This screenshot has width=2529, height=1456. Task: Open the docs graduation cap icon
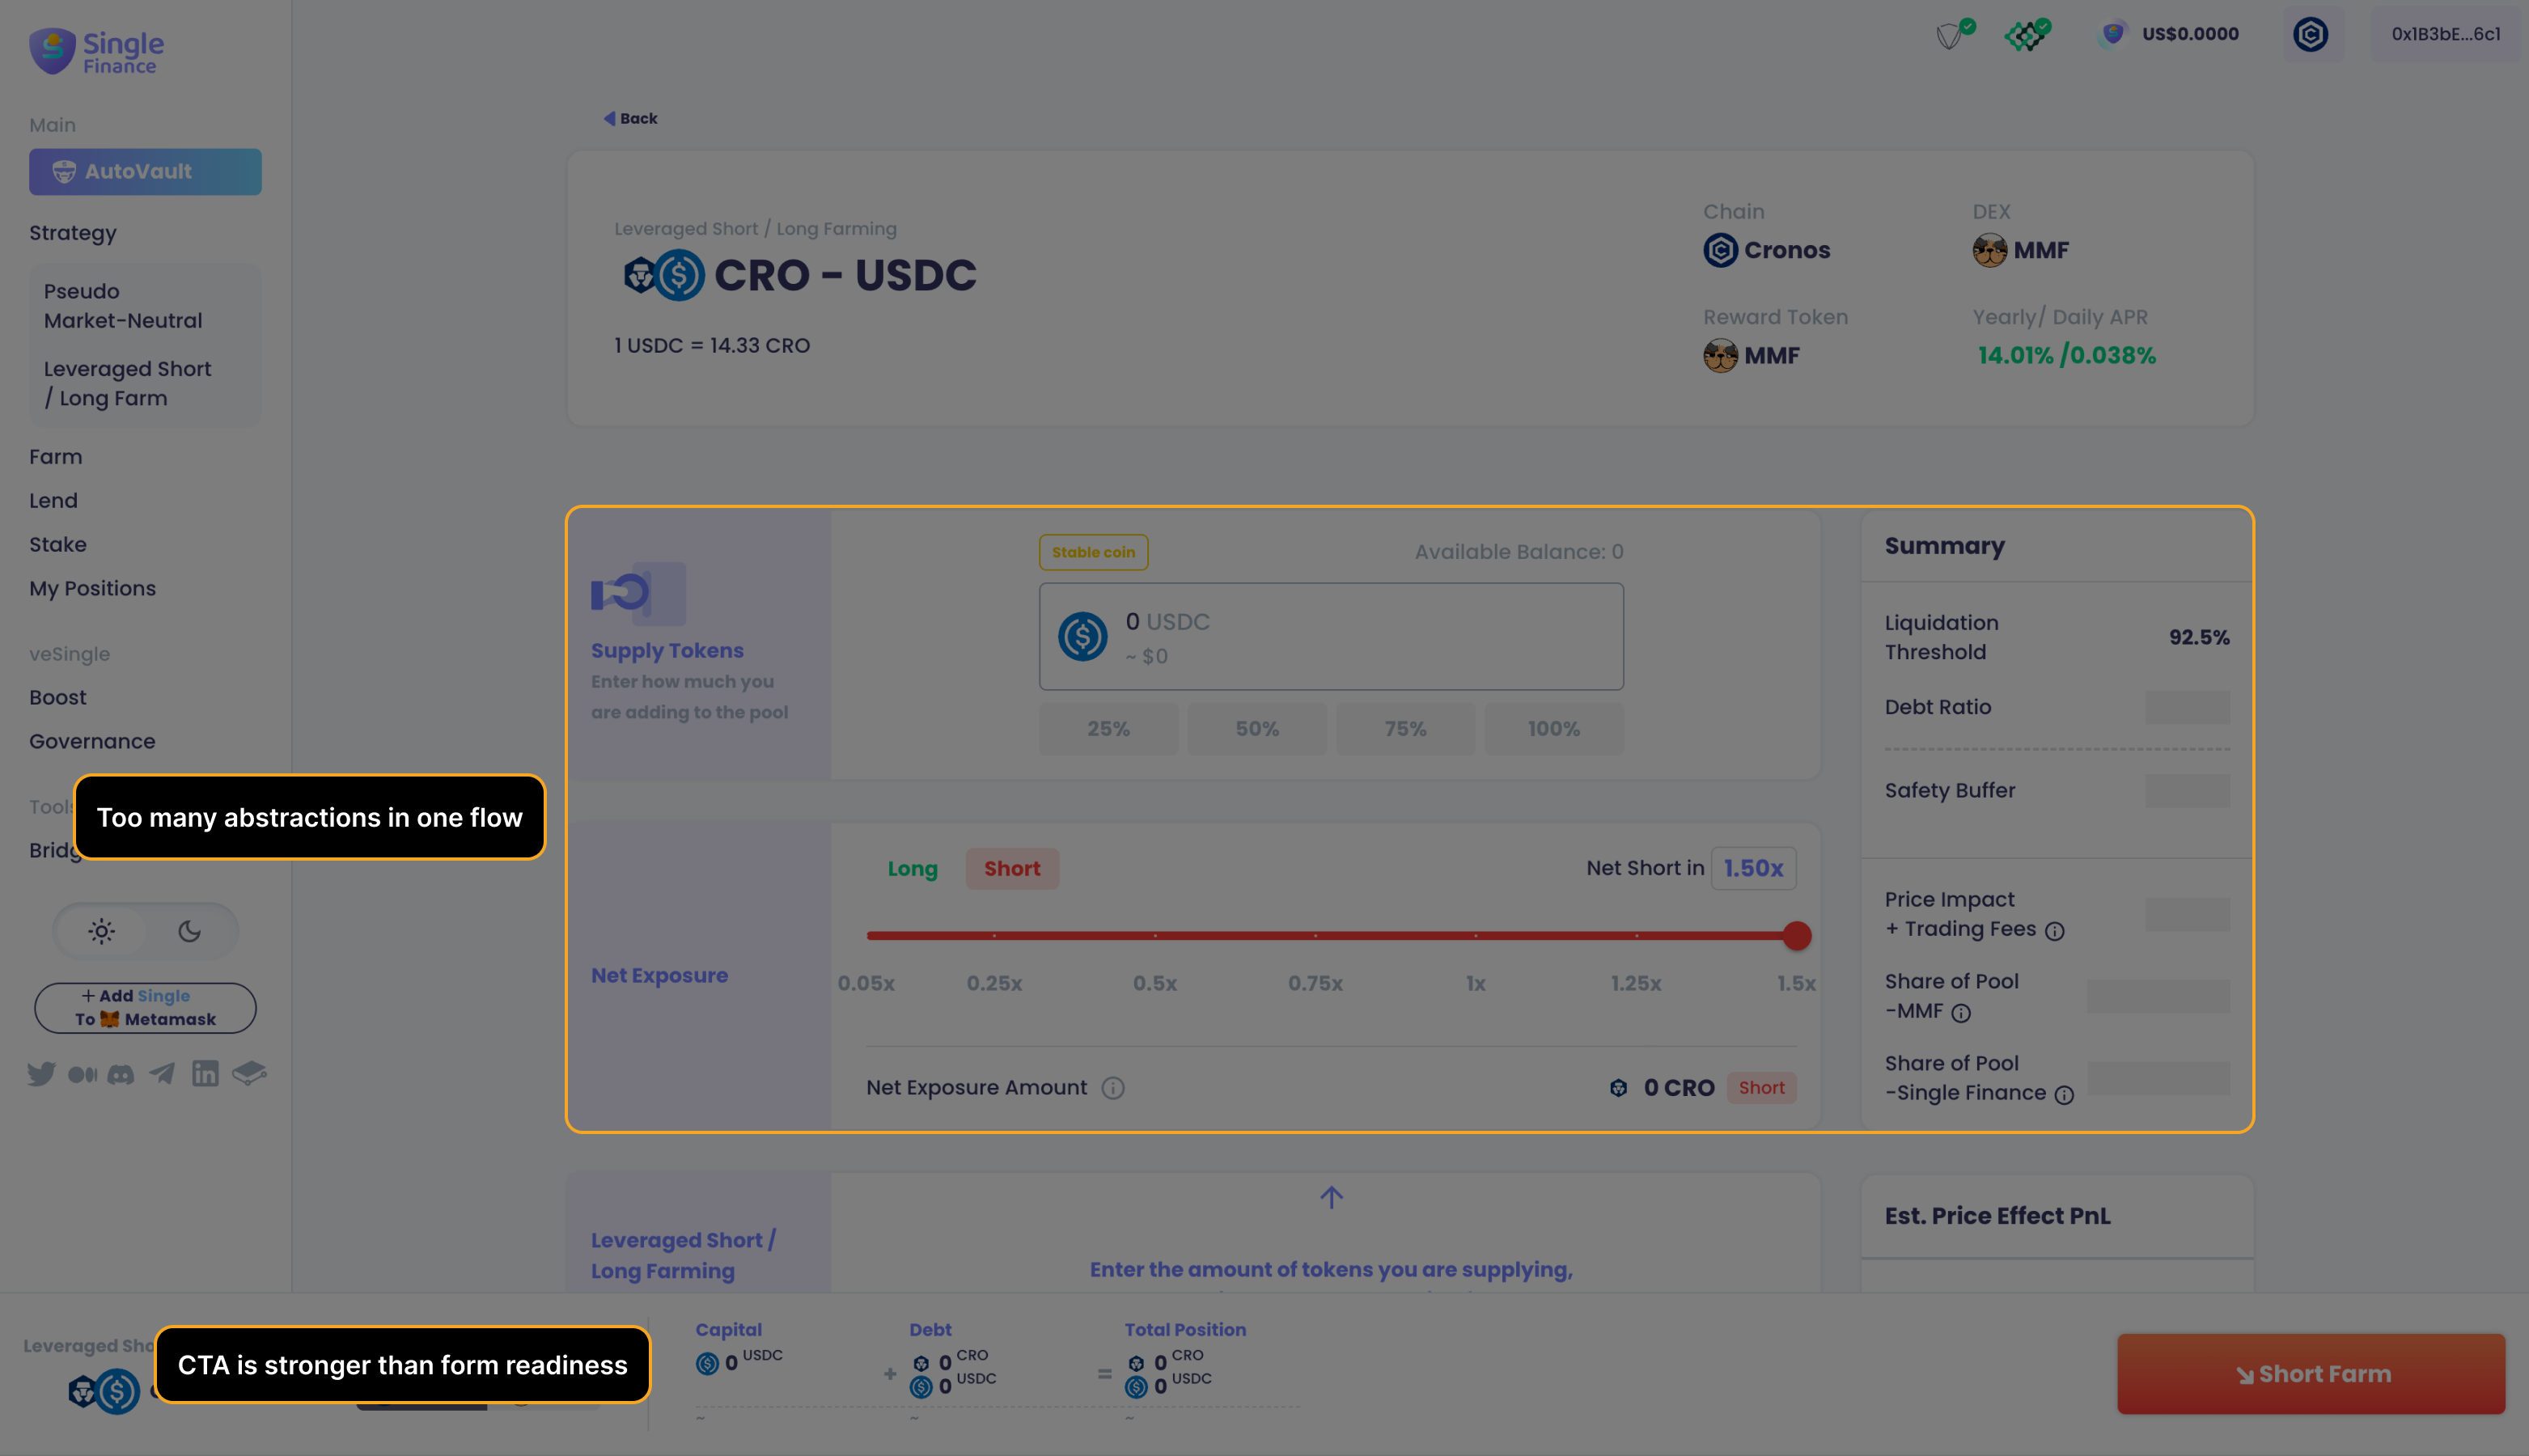click(249, 1073)
